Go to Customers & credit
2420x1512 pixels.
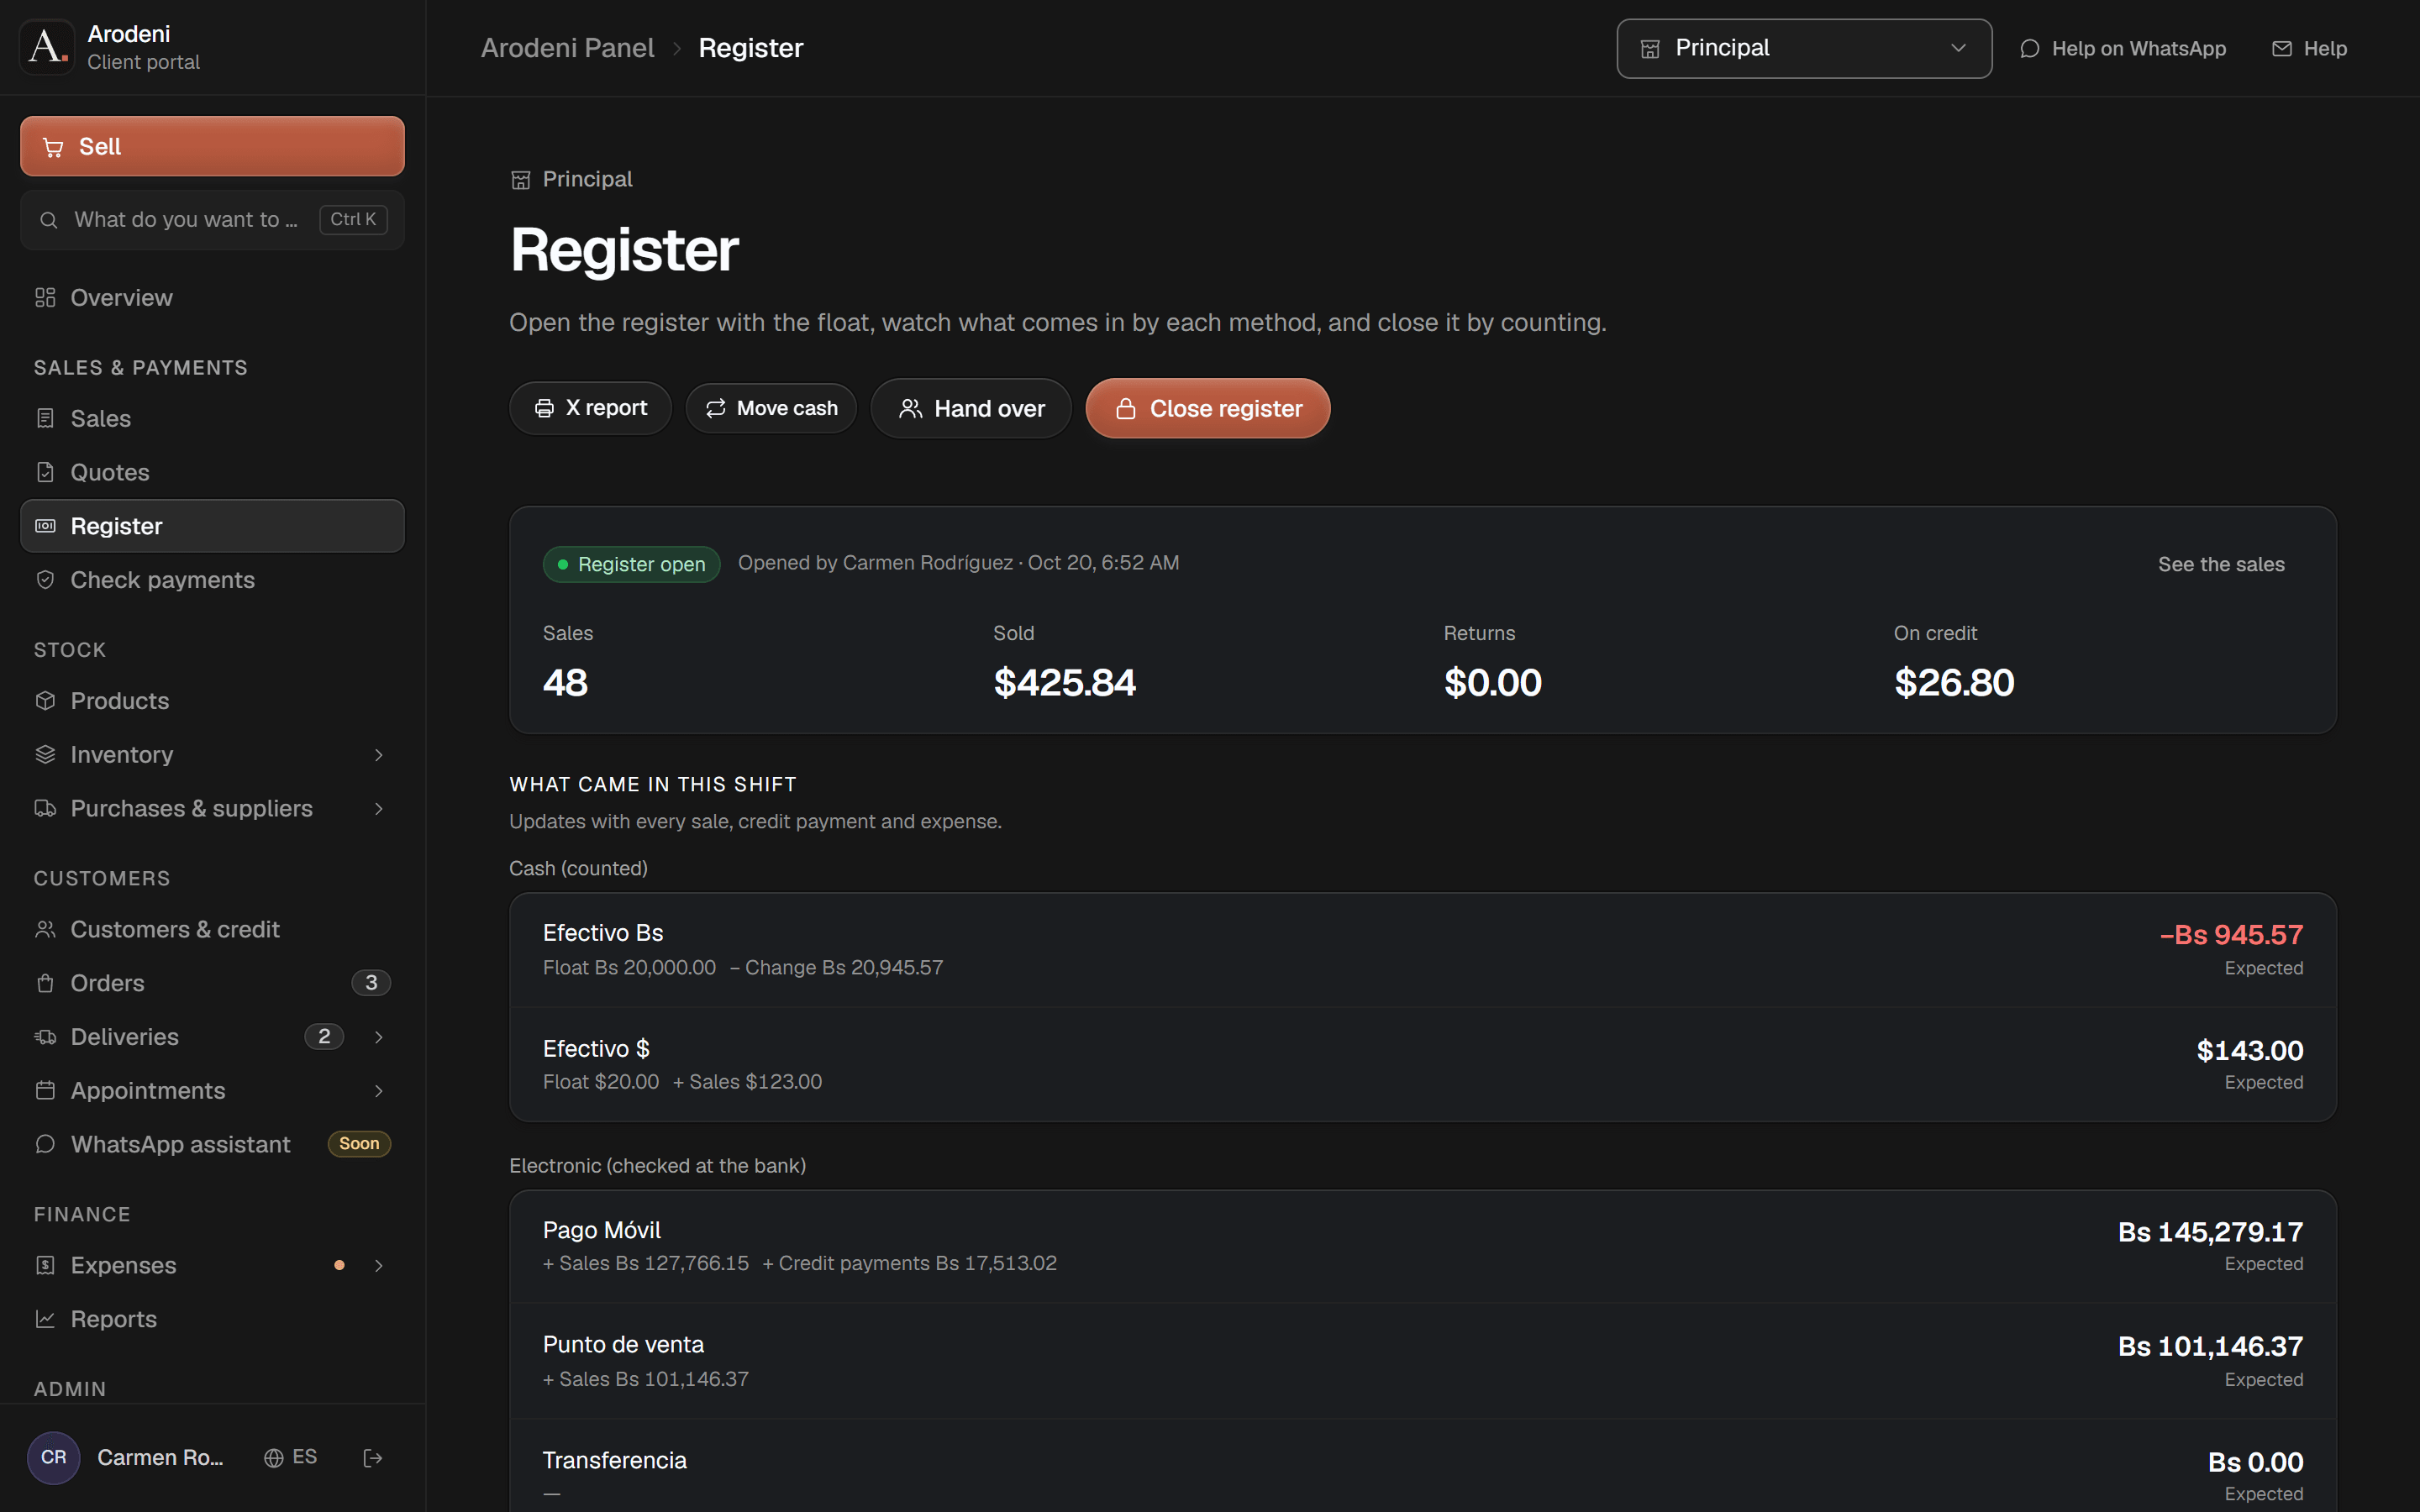pos(212,929)
